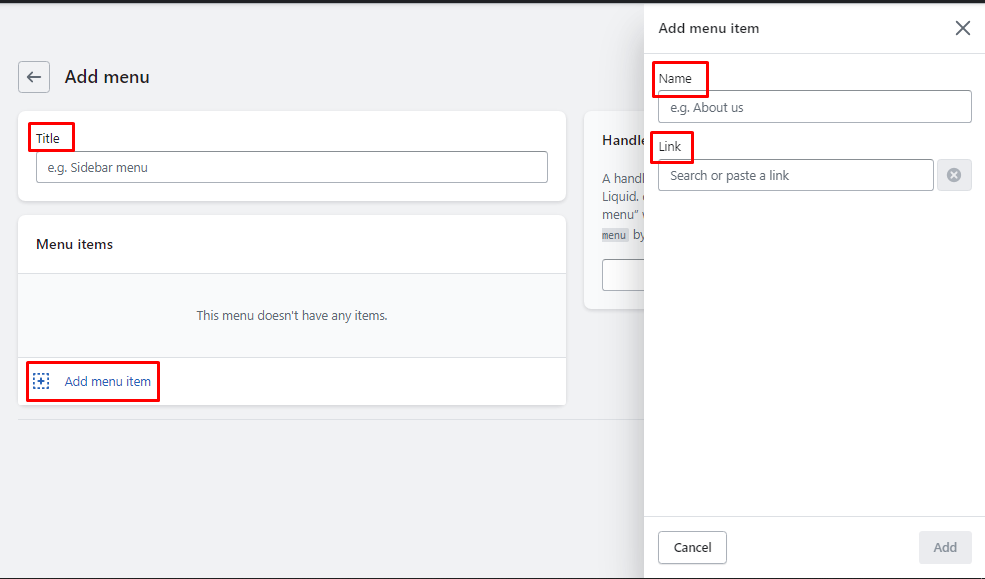Click the Handle card's input box

tap(623, 275)
